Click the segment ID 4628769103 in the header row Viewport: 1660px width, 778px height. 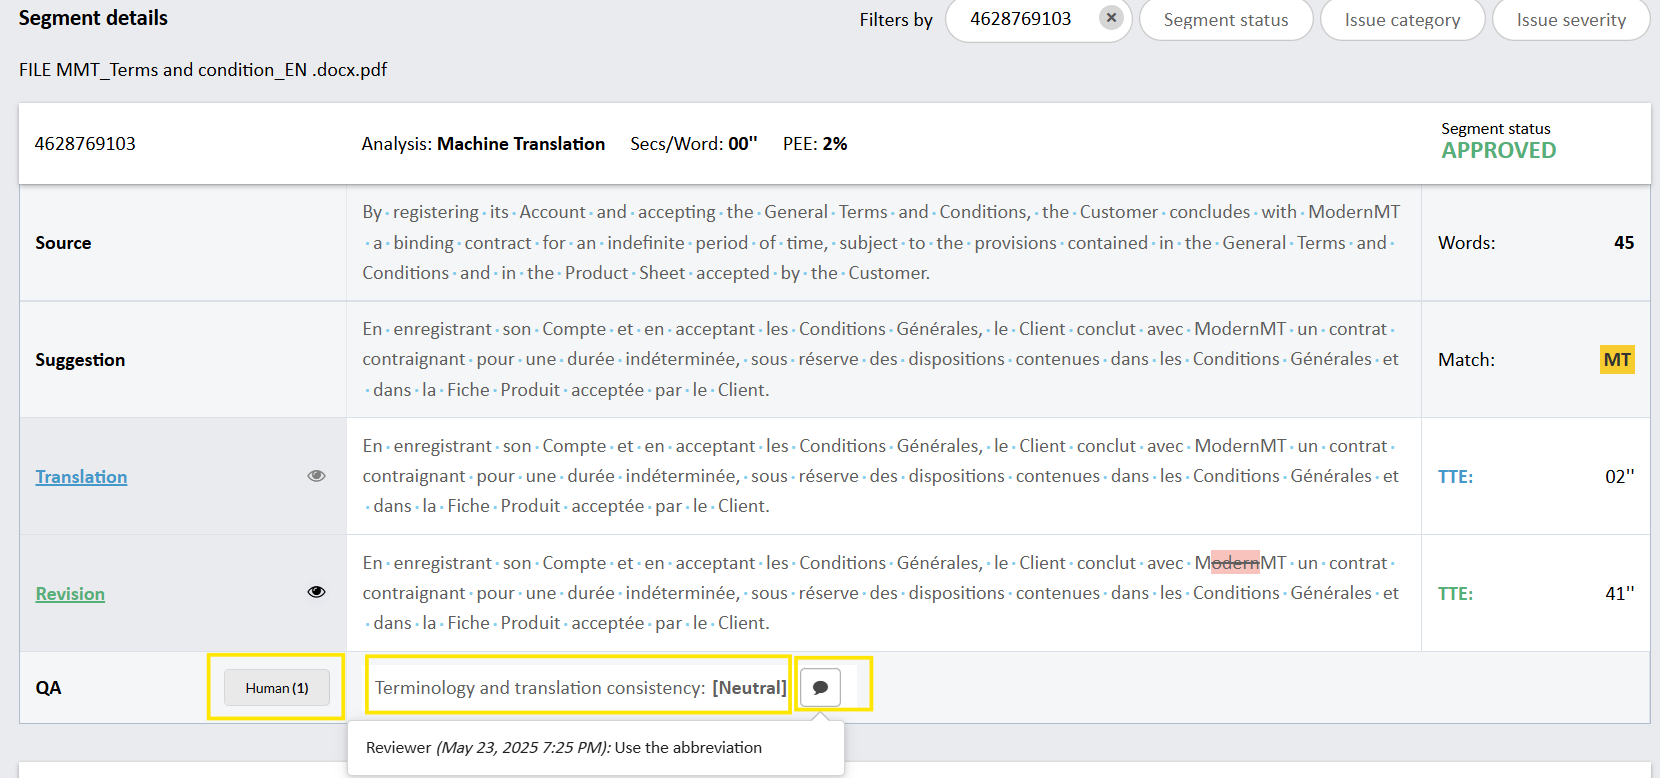pyautogui.click(x=85, y=144)
